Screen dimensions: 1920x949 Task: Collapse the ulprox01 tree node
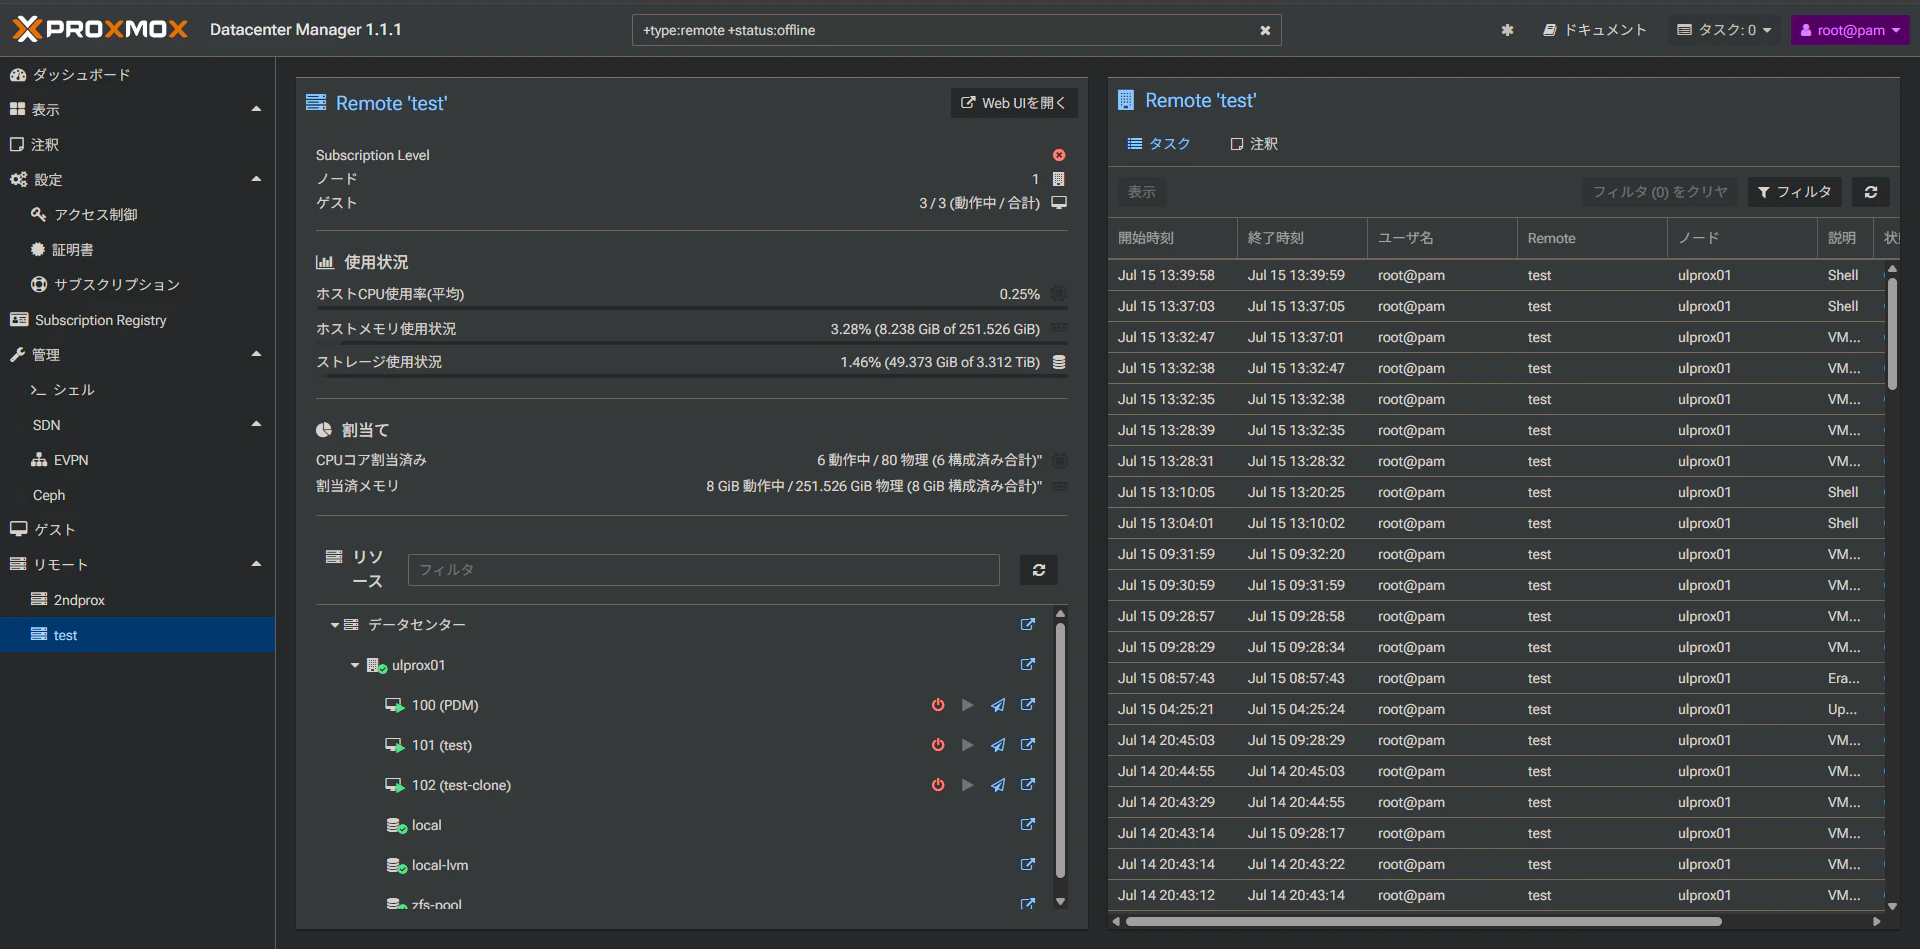coord(355,665)
